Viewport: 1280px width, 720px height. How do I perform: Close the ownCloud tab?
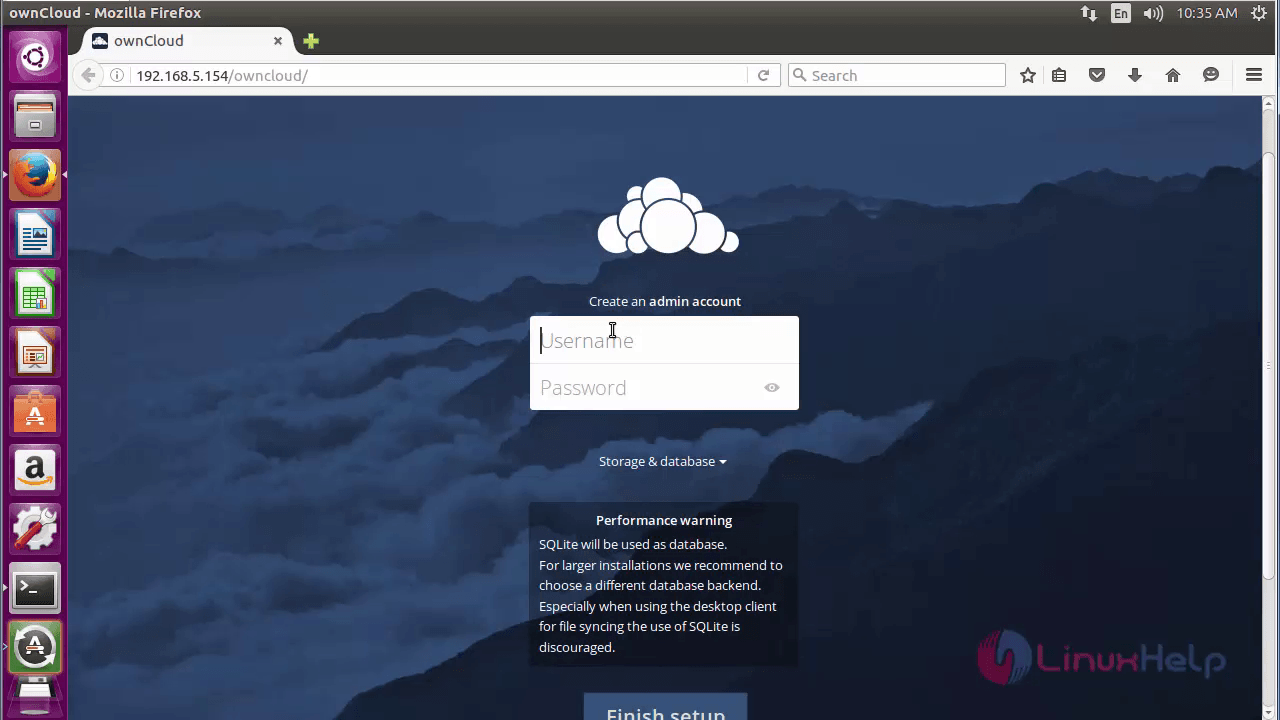point(279,41)
